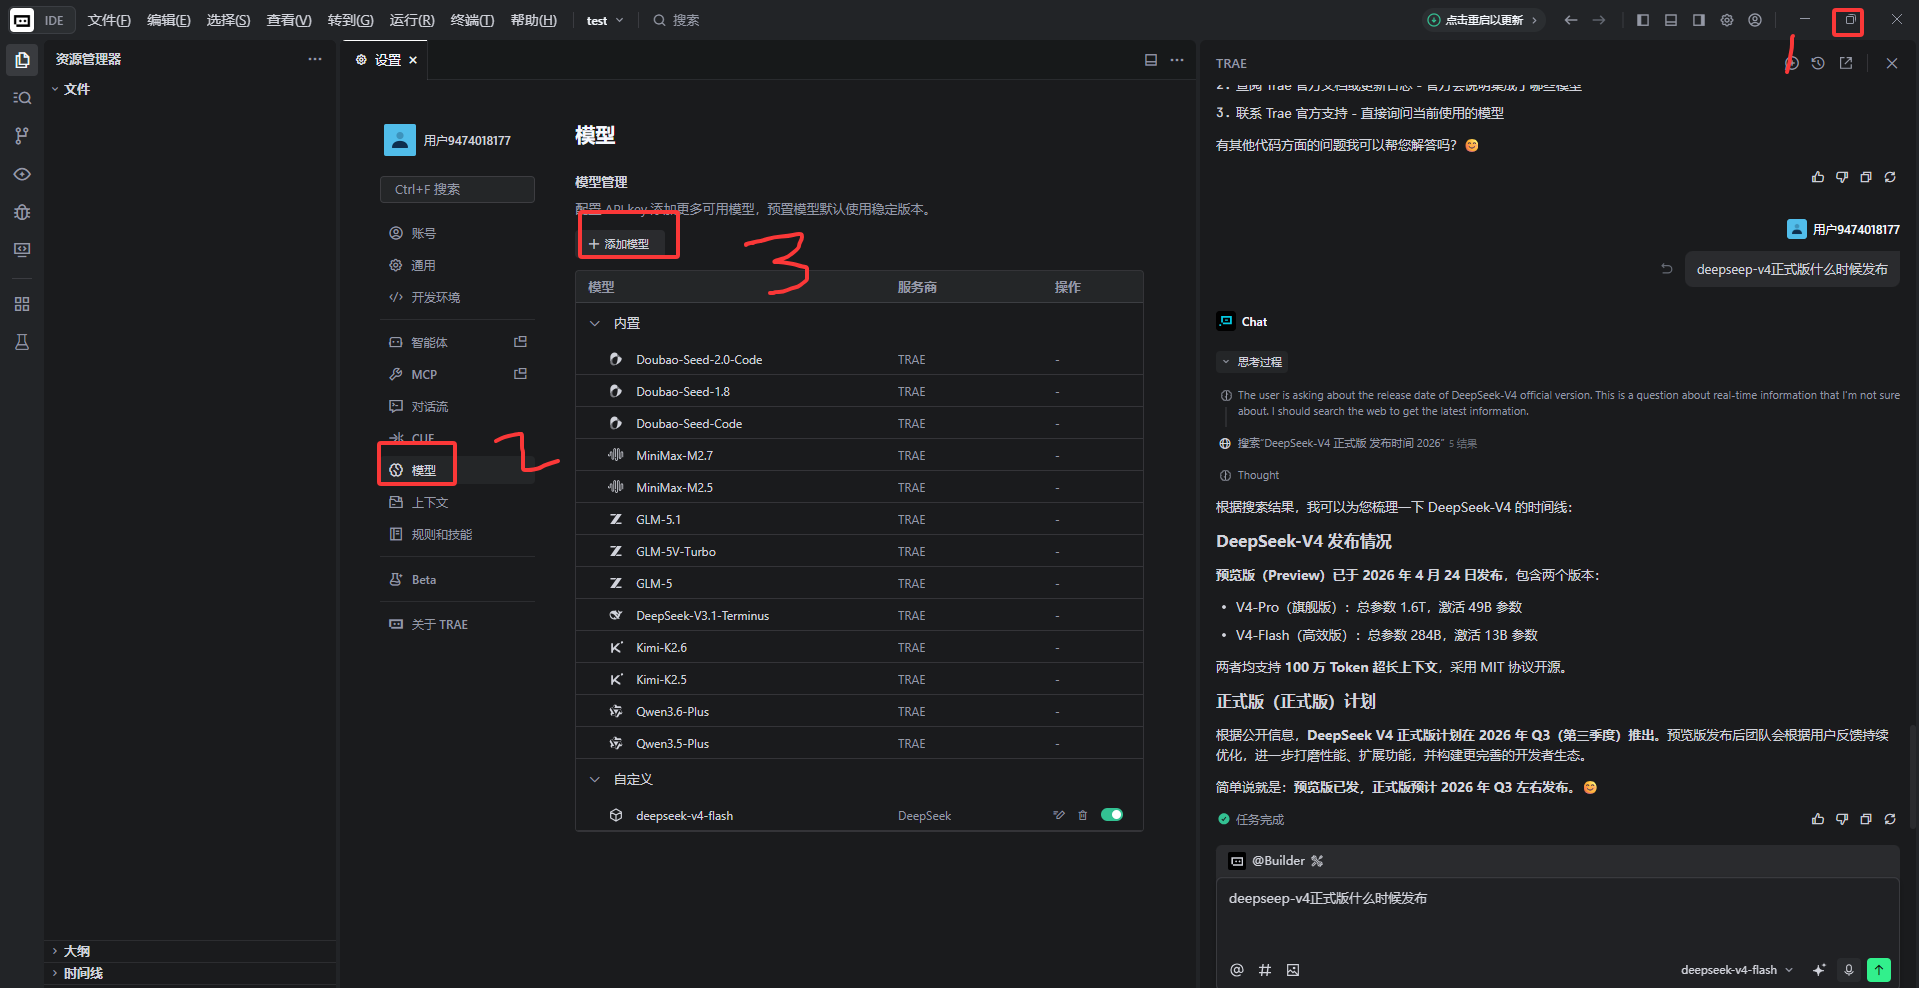Open the Source Control view icon
This screenshot has width=1919, height=988.
(22, 136)
